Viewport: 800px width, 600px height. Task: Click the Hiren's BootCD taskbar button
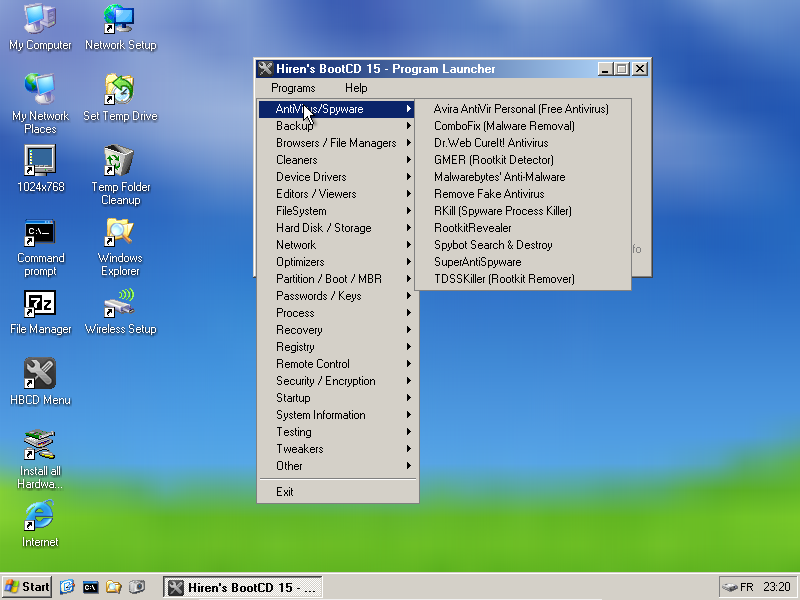(243, 587)
